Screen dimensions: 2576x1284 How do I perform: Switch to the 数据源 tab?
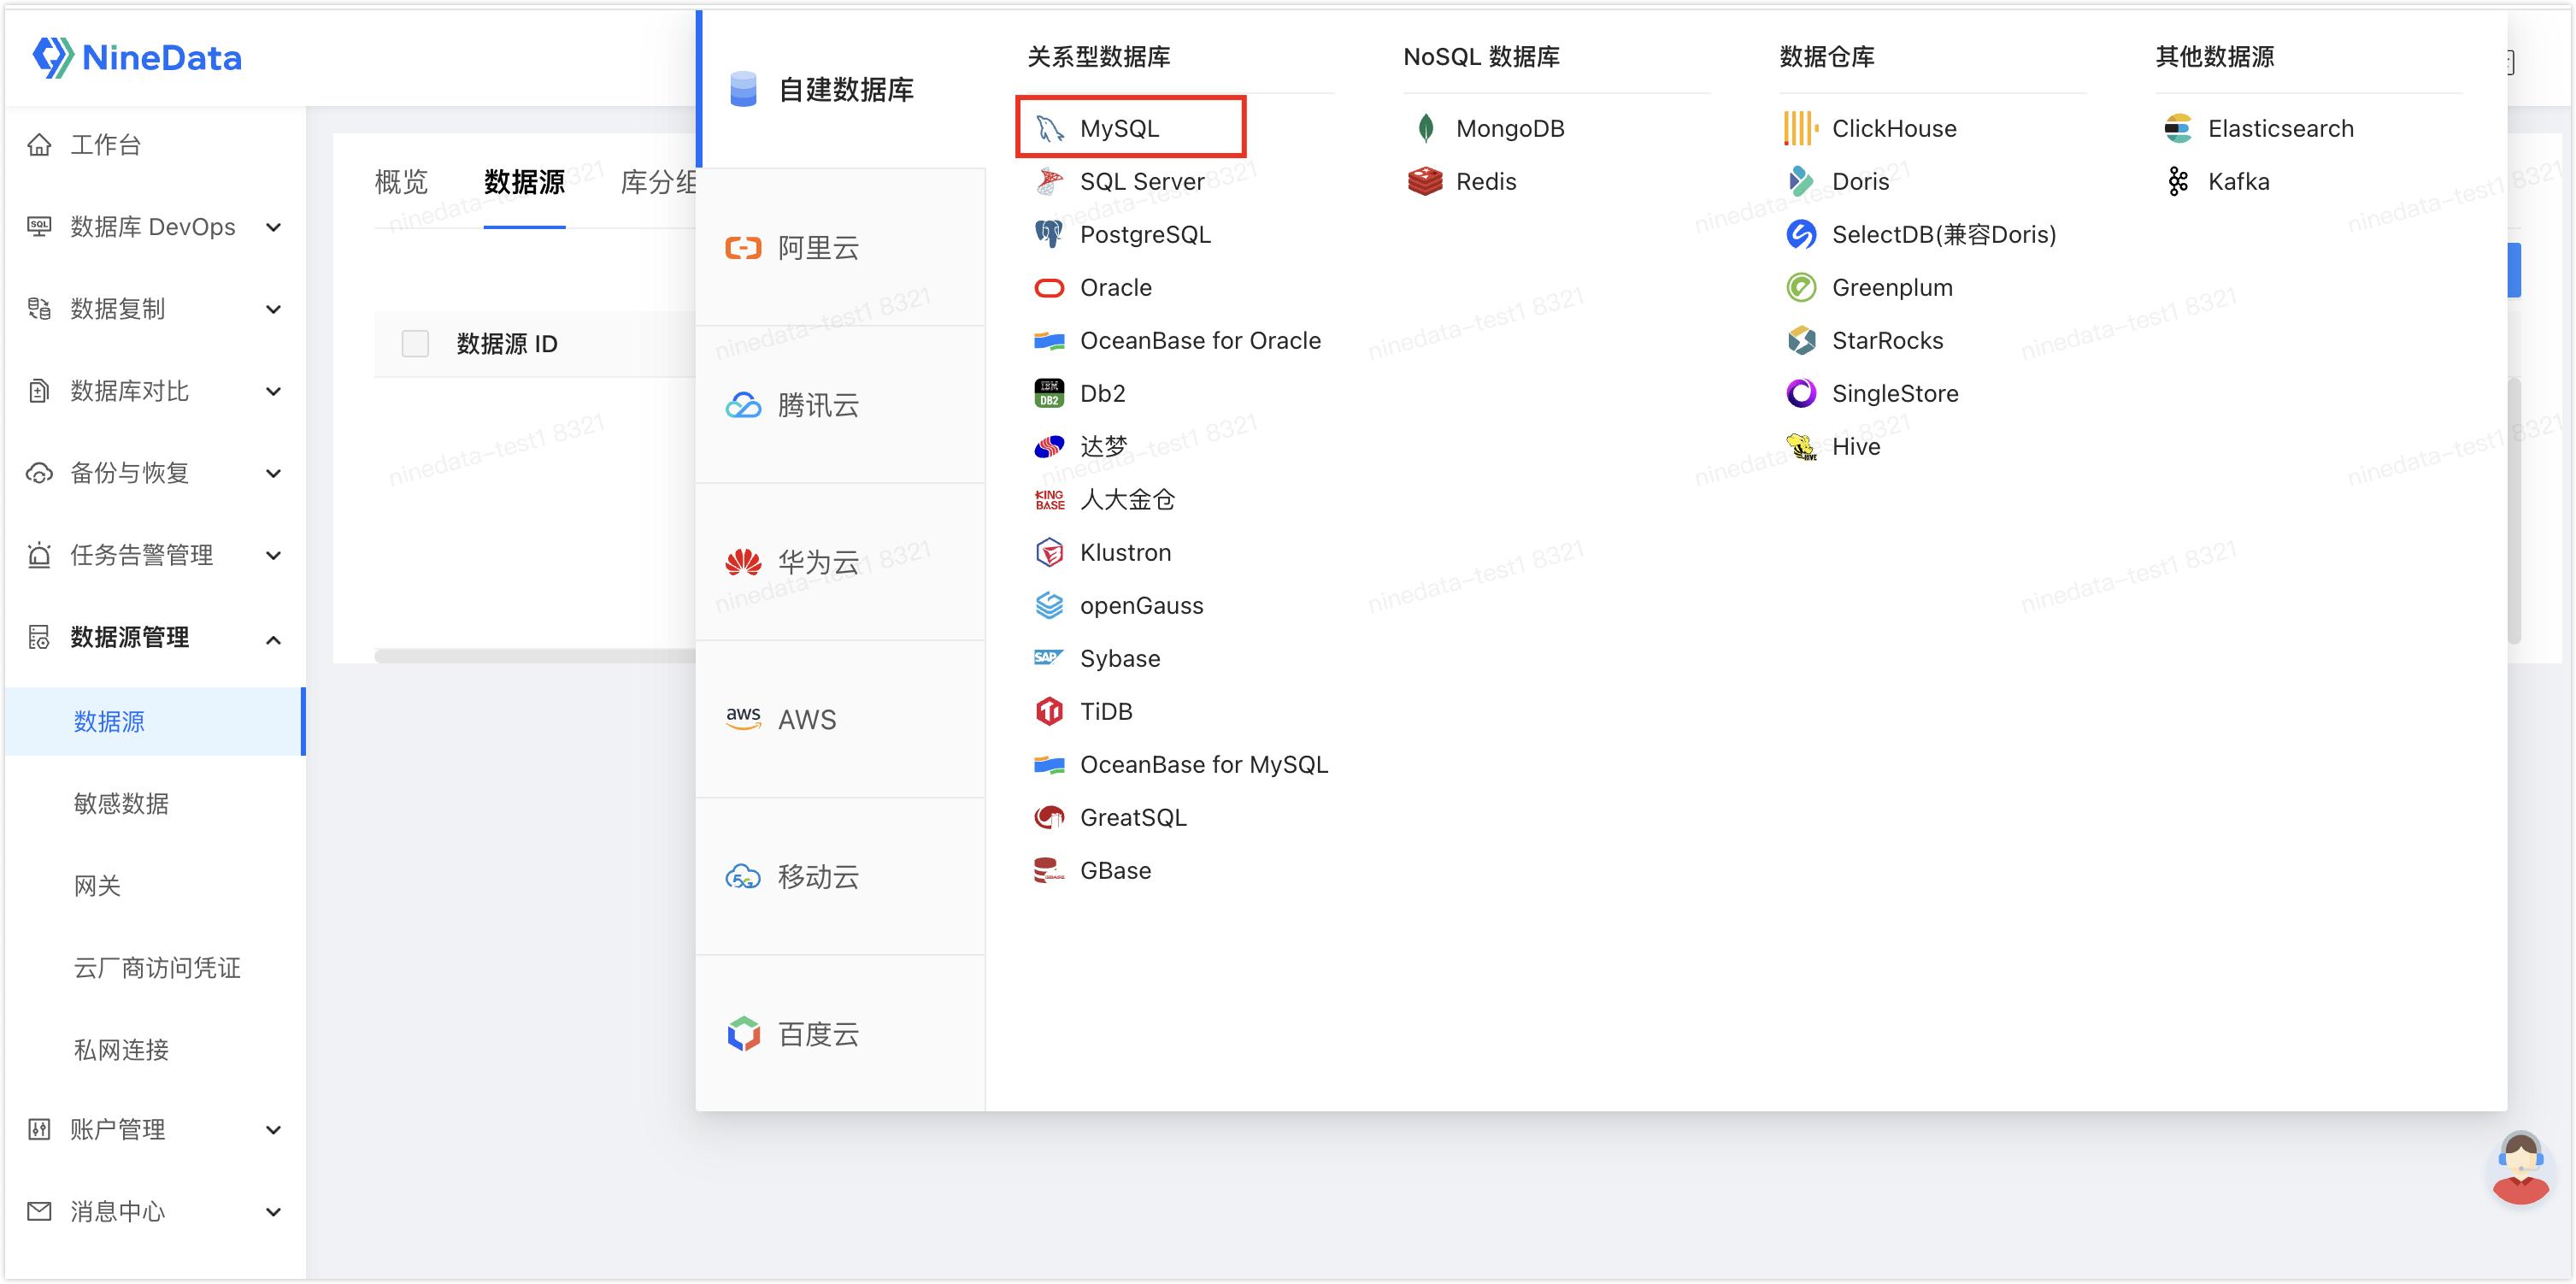pos(524,182)
